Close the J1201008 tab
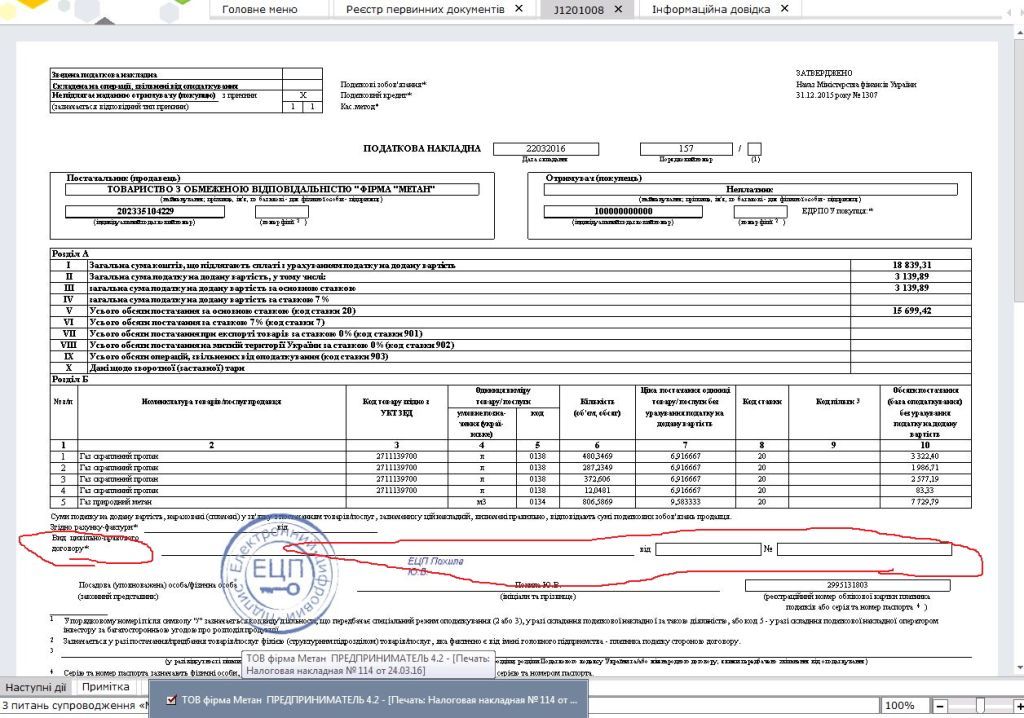Screen dimensions: 1024x718 pyautogui.click(x=618, y=9)
